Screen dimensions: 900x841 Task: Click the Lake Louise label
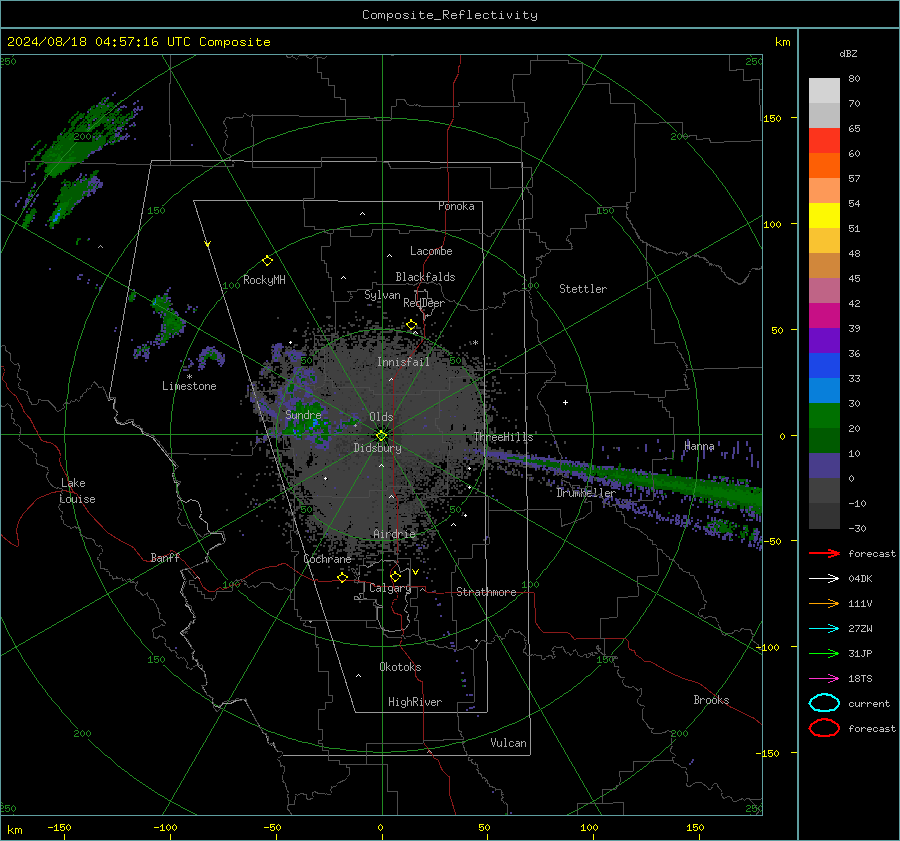coord(77,491)
